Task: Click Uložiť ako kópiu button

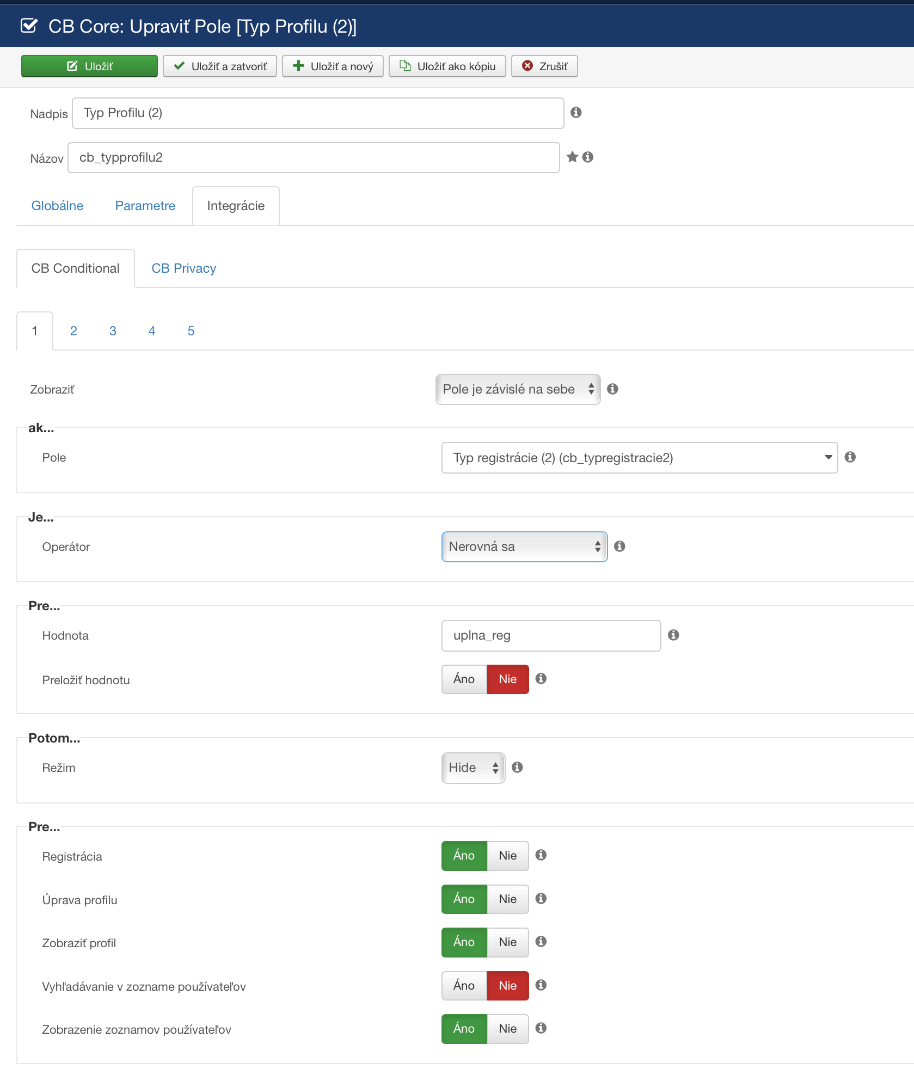Action: point(448,66)
